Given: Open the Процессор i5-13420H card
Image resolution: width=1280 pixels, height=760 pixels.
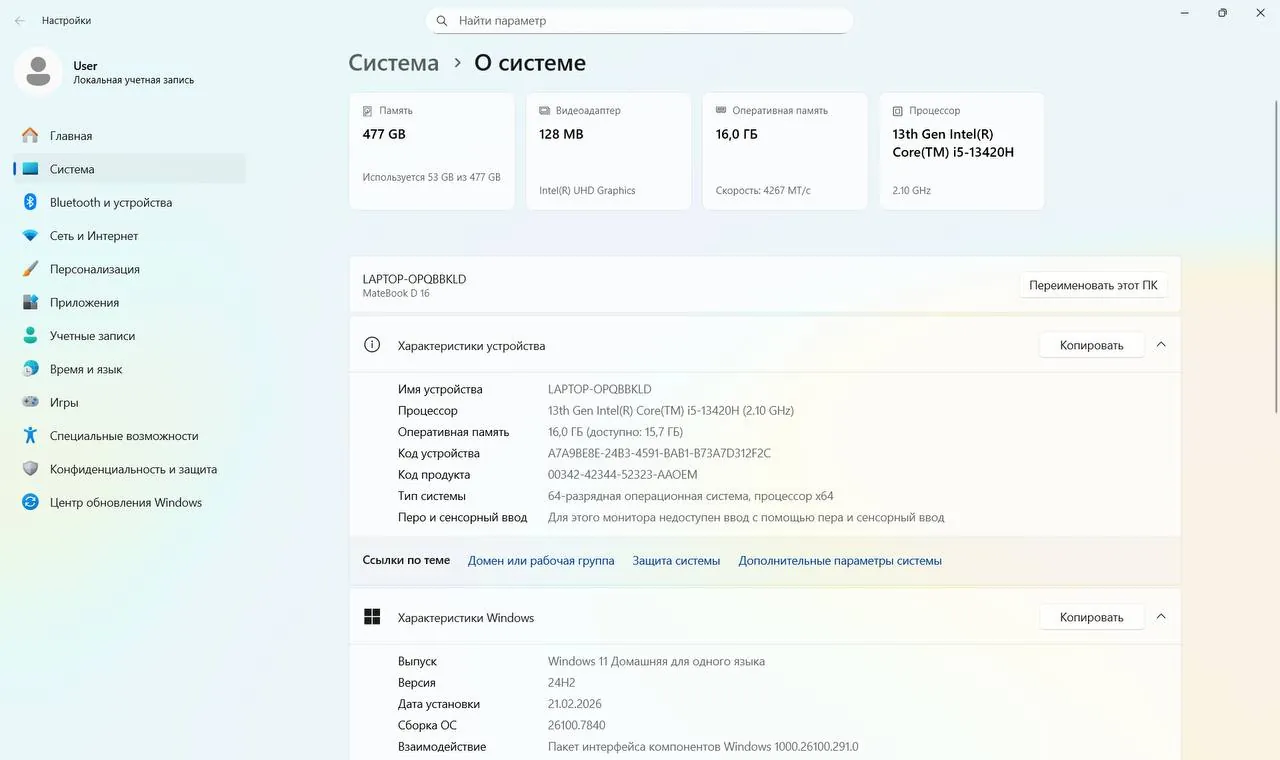Looking at the screenshot, I should click(x=962, y=151).
